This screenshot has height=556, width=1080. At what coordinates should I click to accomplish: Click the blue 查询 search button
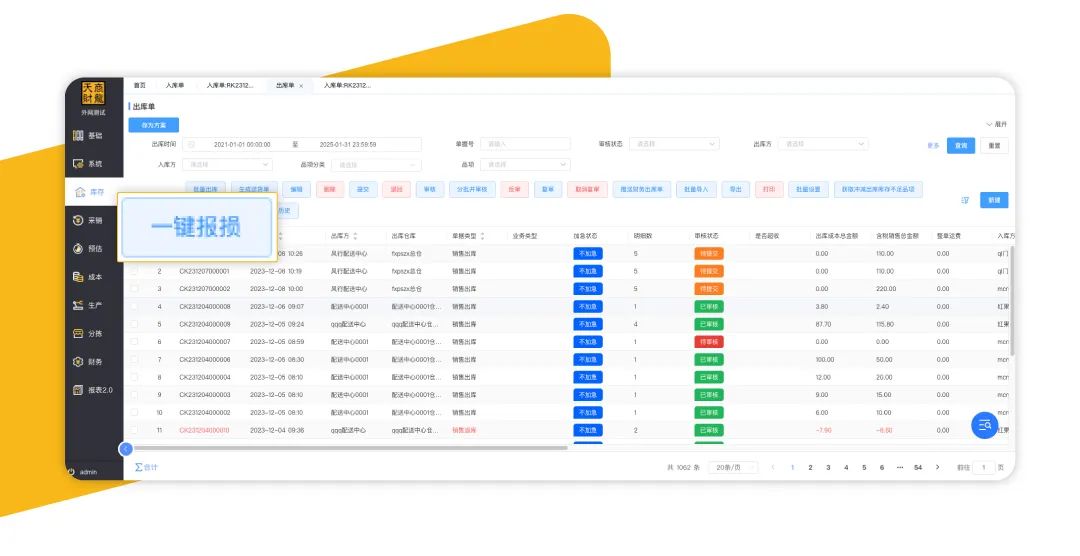pyautogui.click(x=961, y=145)
